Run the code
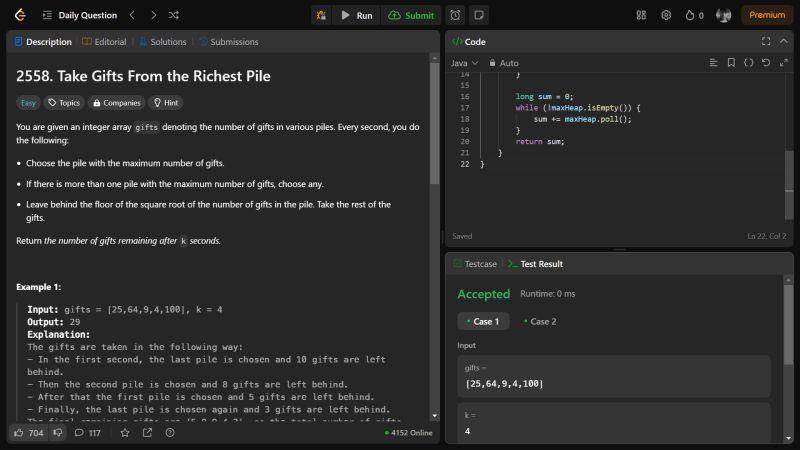Image resolution: width=800 pixels, height=450 pixels. (357, 15)
